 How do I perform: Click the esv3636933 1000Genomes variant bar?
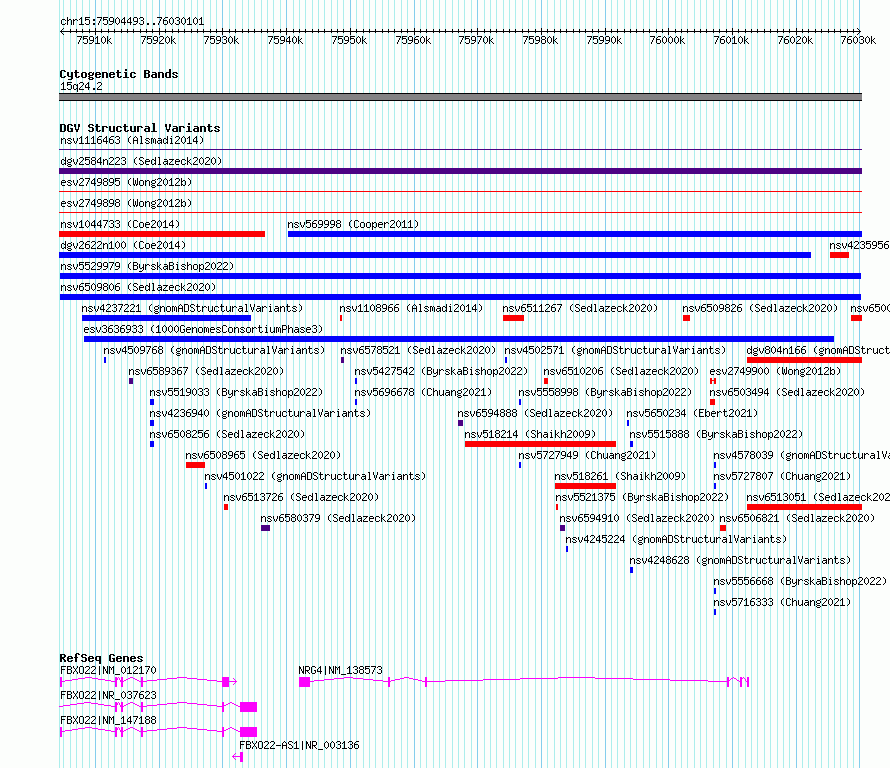(459, 339)
